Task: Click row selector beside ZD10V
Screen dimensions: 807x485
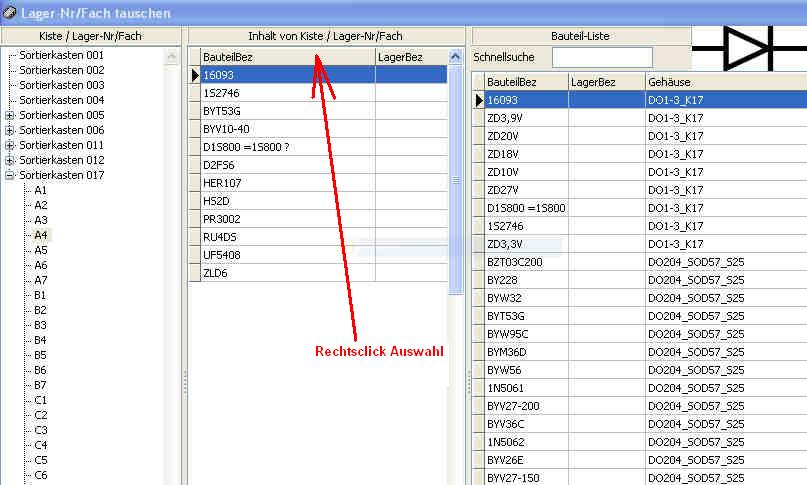Action: pos(479,172)
